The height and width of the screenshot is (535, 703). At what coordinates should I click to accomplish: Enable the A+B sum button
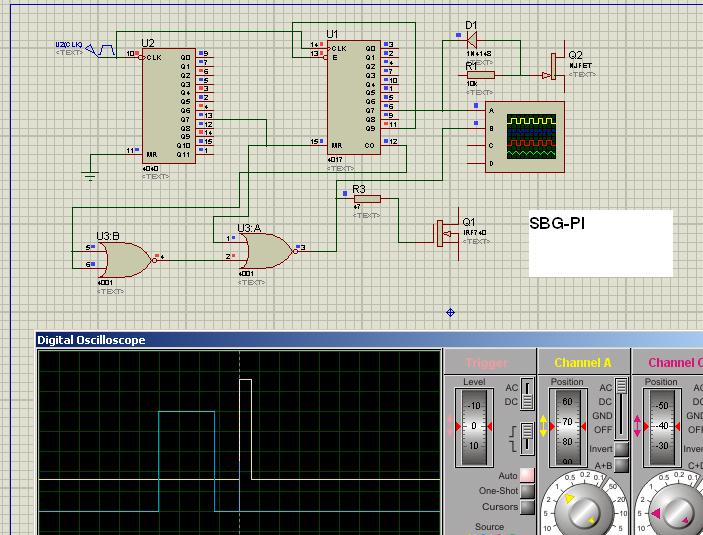(x=622, y=466)
